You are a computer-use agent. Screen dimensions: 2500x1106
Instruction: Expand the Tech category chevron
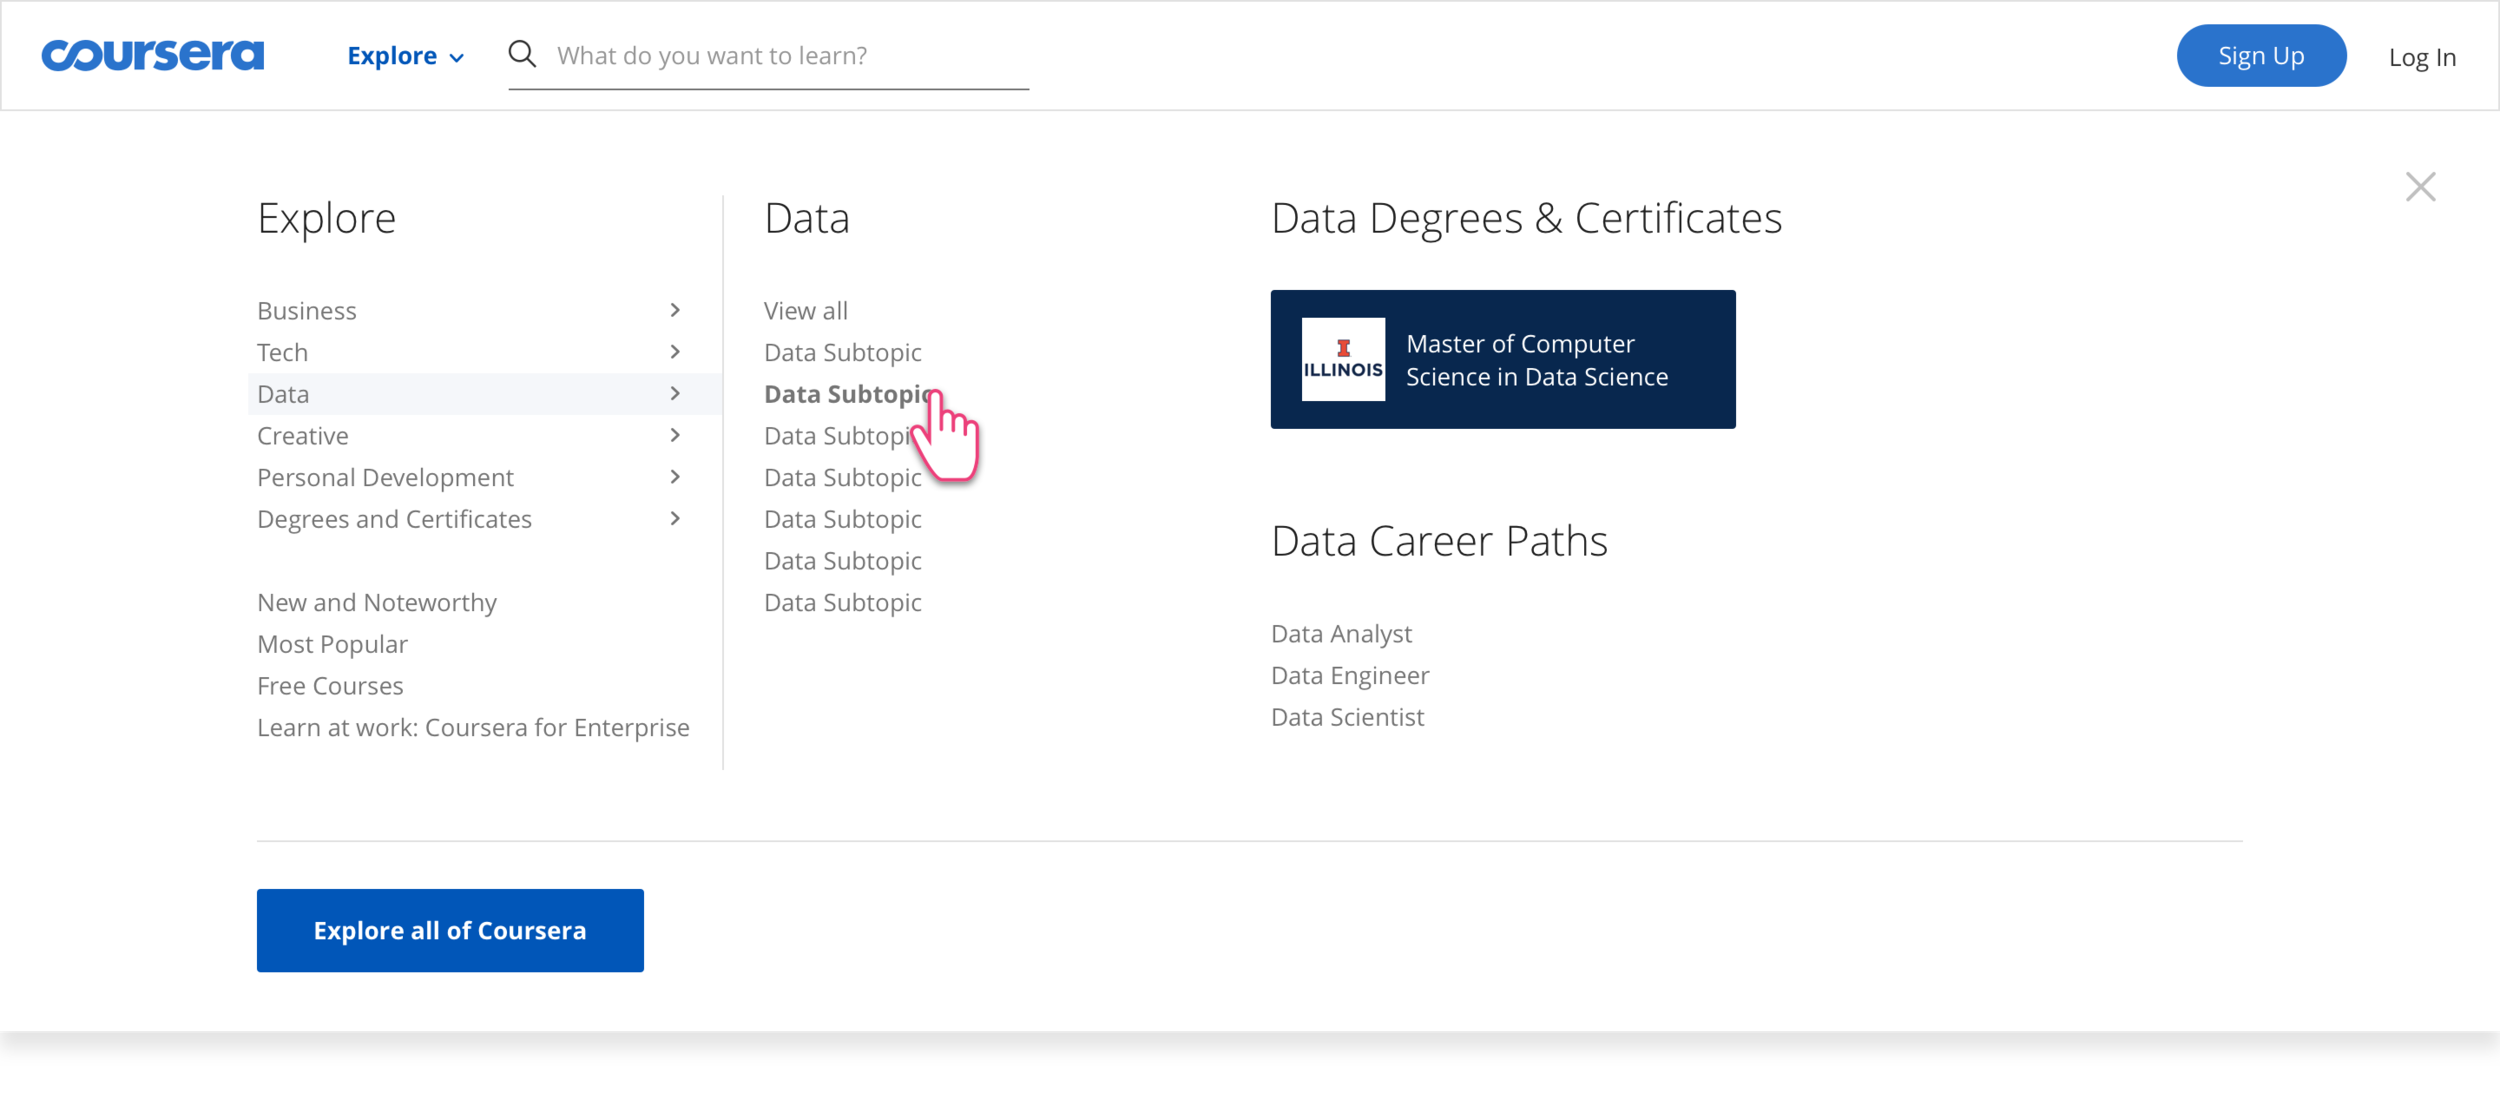675,352
